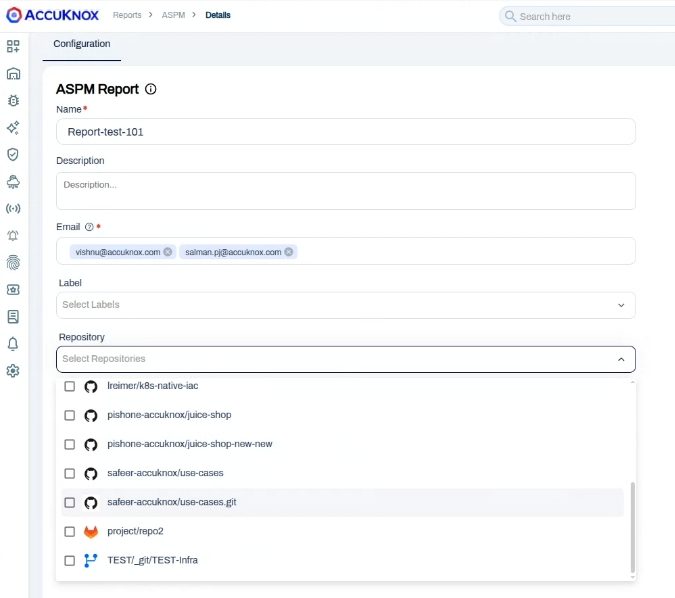Click branch icon for TEST/_git/TEST-Infra
The height and width of the screenshot is (598, 675).
[x=91, y=561]
